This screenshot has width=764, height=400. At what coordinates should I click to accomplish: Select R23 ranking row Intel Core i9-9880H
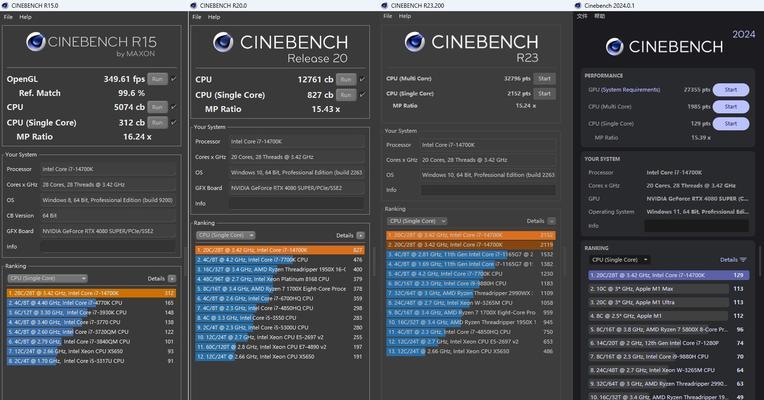tap(471, 283)
